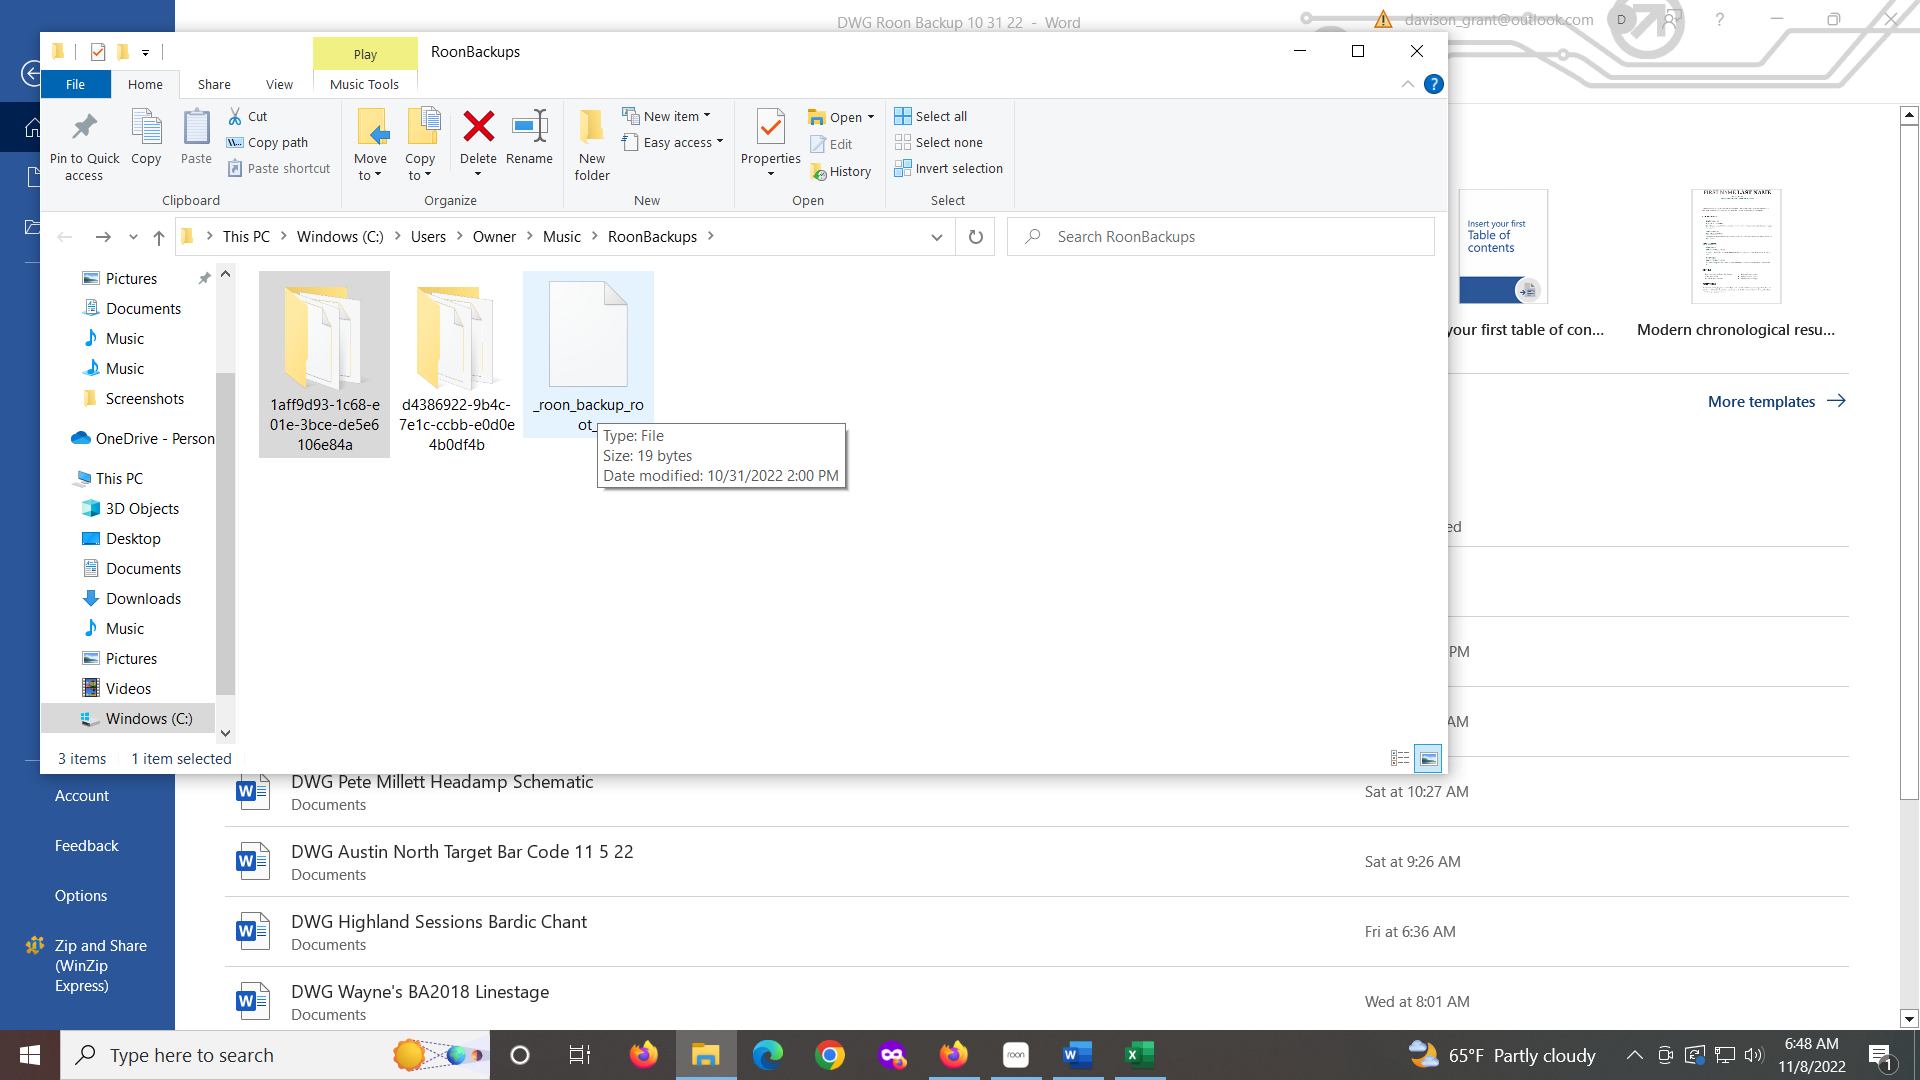Click the Select none command
Screen dimensions: 1920x1080
click(x=938, y=142)
